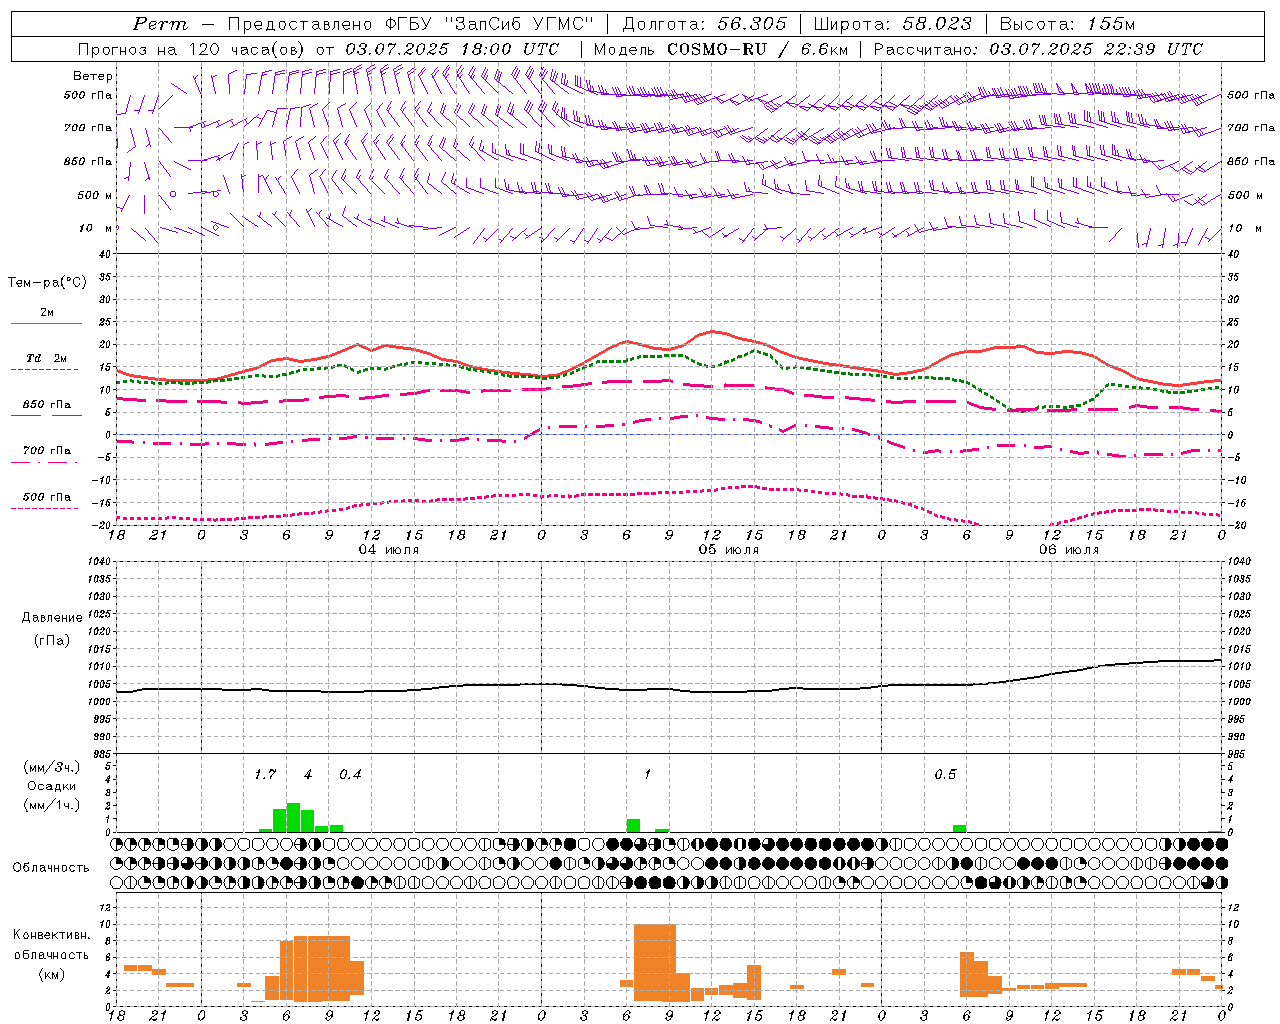Image resolution: width=1280 pixels, height=1024 pixels.
Task: Click the "06 июля" date label
Action: pos(1069,550)
